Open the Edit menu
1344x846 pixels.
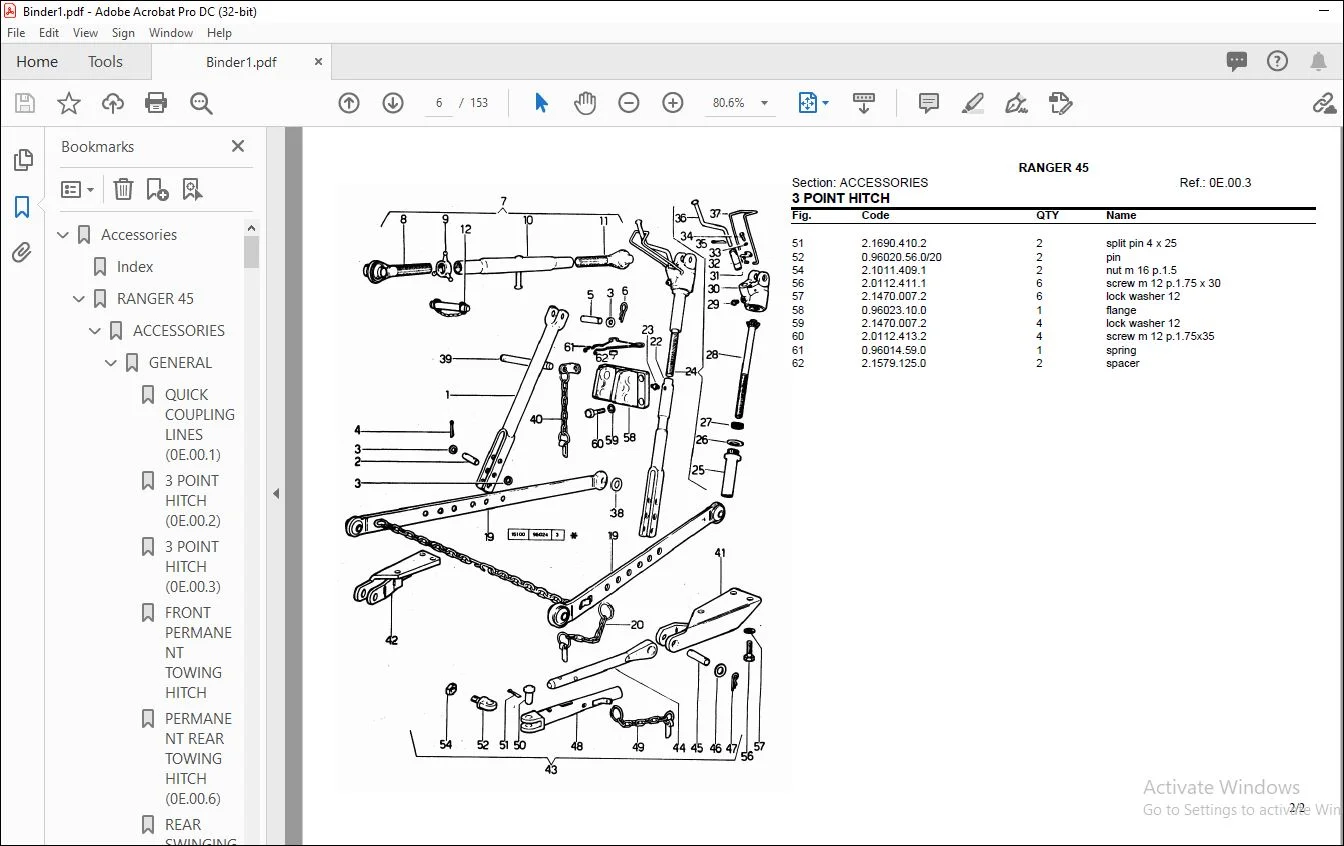(49, 33)
